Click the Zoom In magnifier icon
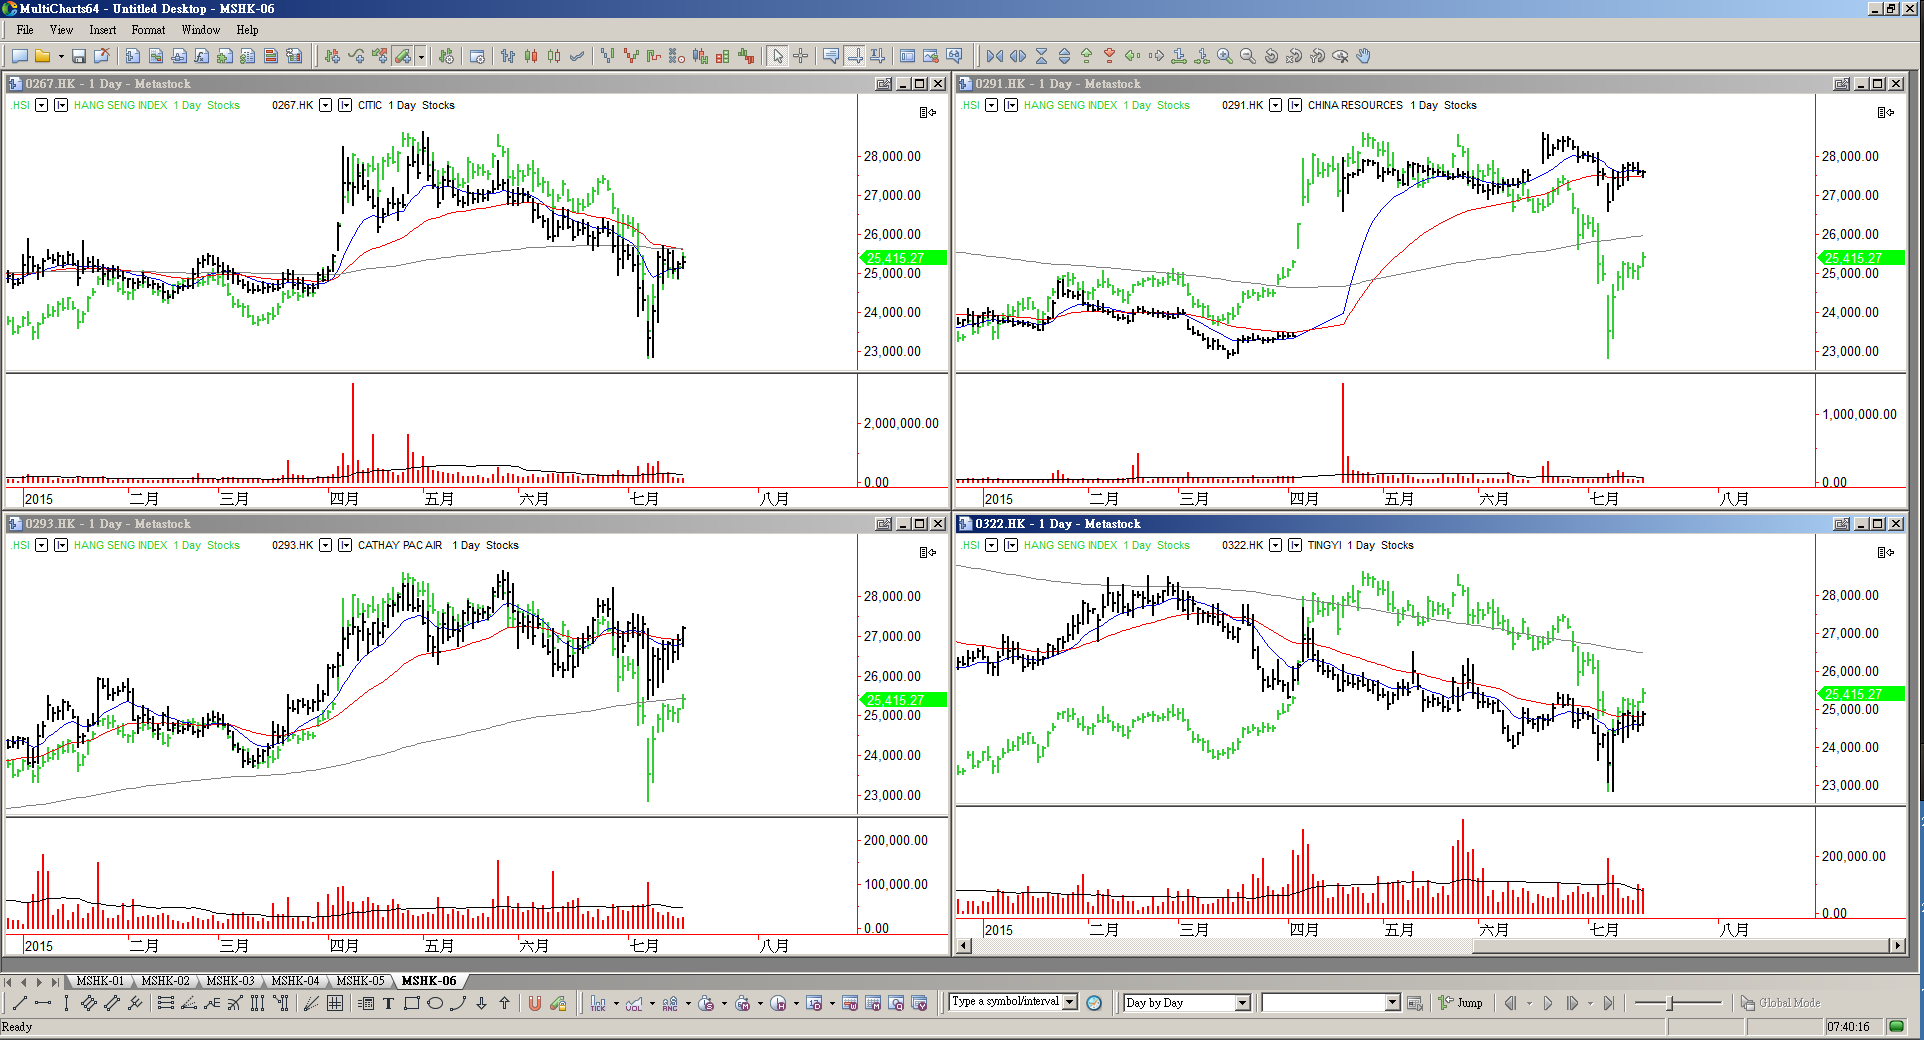1924x1057 pixels. pyautogui.click(x=1224, y=57)
